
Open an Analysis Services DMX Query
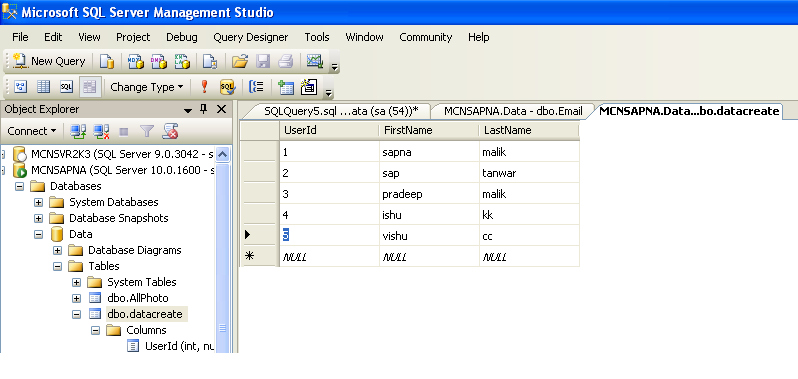click(x=159, y=62)
